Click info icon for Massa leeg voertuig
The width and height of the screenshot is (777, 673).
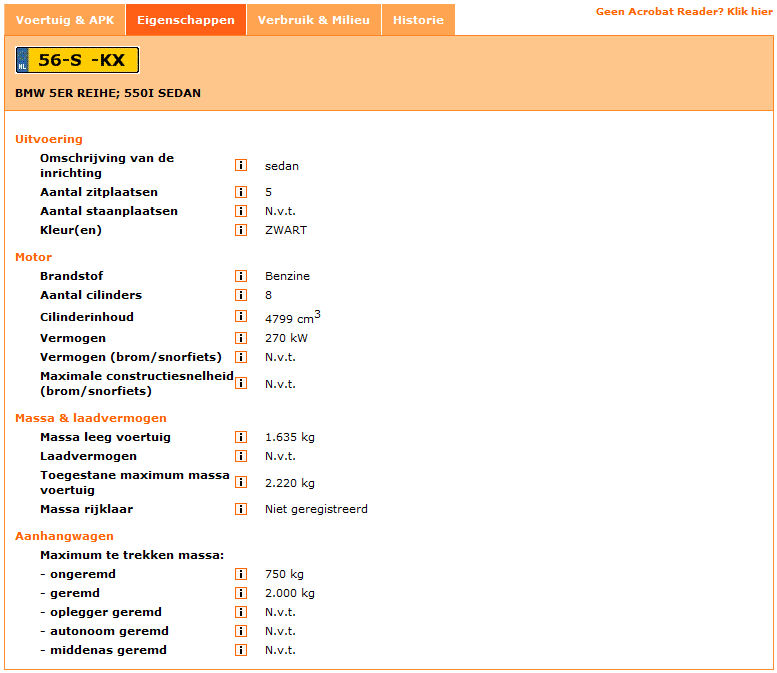click(x=241, y=437)
